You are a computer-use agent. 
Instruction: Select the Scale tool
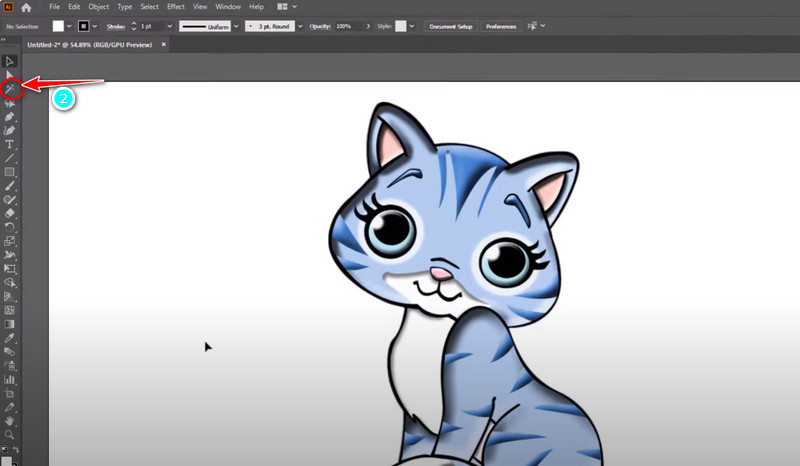click(x=9, y=241)
